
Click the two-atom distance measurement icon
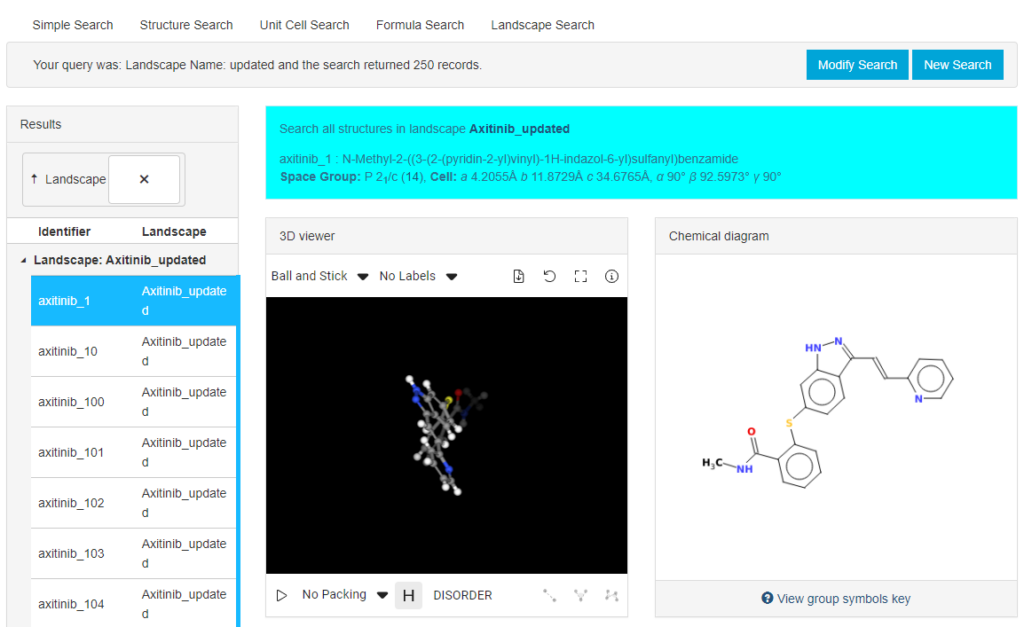tap(549, 595)
